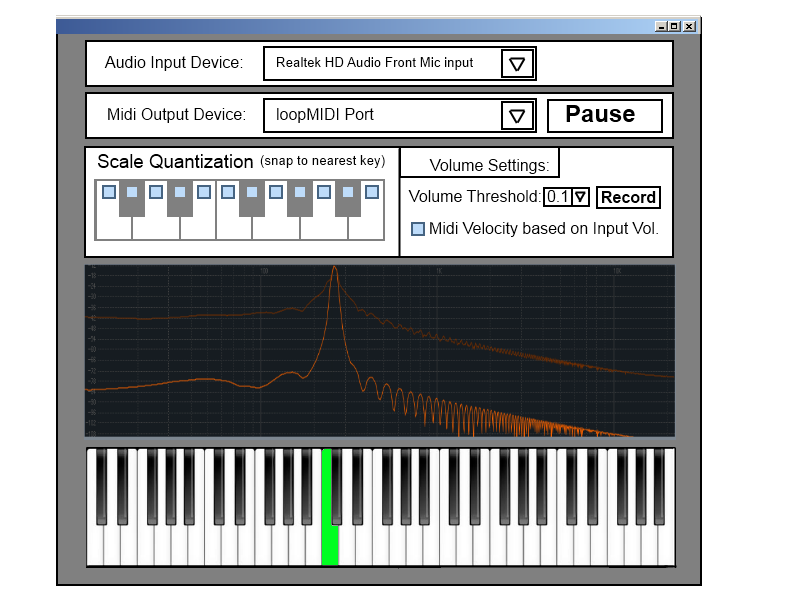
Task: Toggle the B key checkbox in Scale Quantization
Action: 372,192
